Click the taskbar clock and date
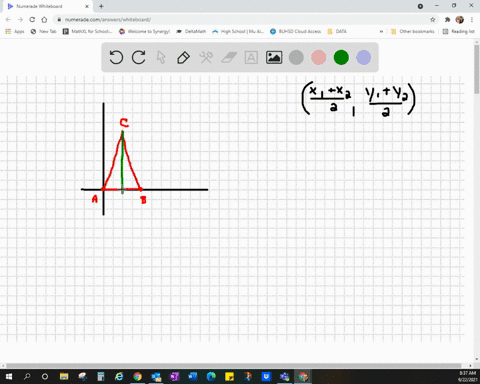Image resolution: width=480 pixels, height=384 pixels. click(467, 377)
